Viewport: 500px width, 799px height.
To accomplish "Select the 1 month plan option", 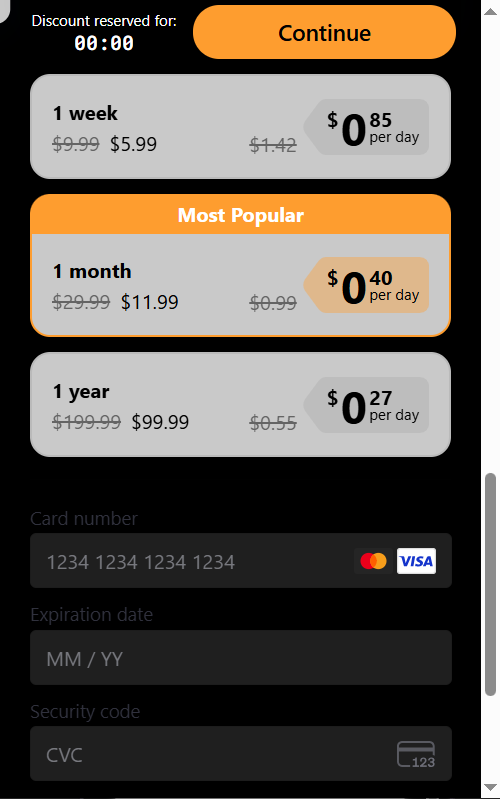I will [x=241, y=285].
